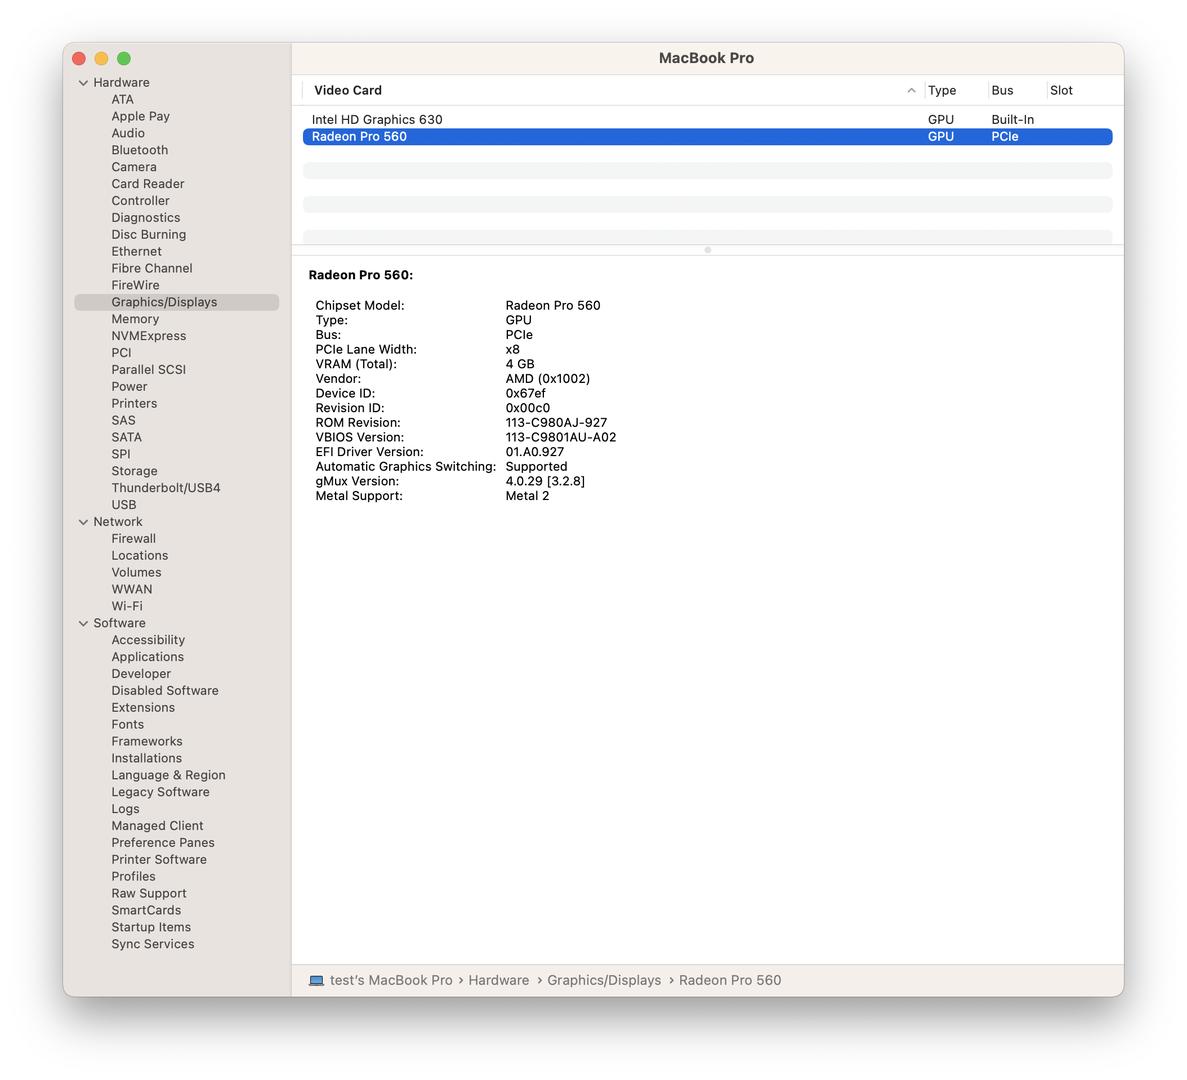
Task: Open Memory hardware info
Action: pos(135,319)
